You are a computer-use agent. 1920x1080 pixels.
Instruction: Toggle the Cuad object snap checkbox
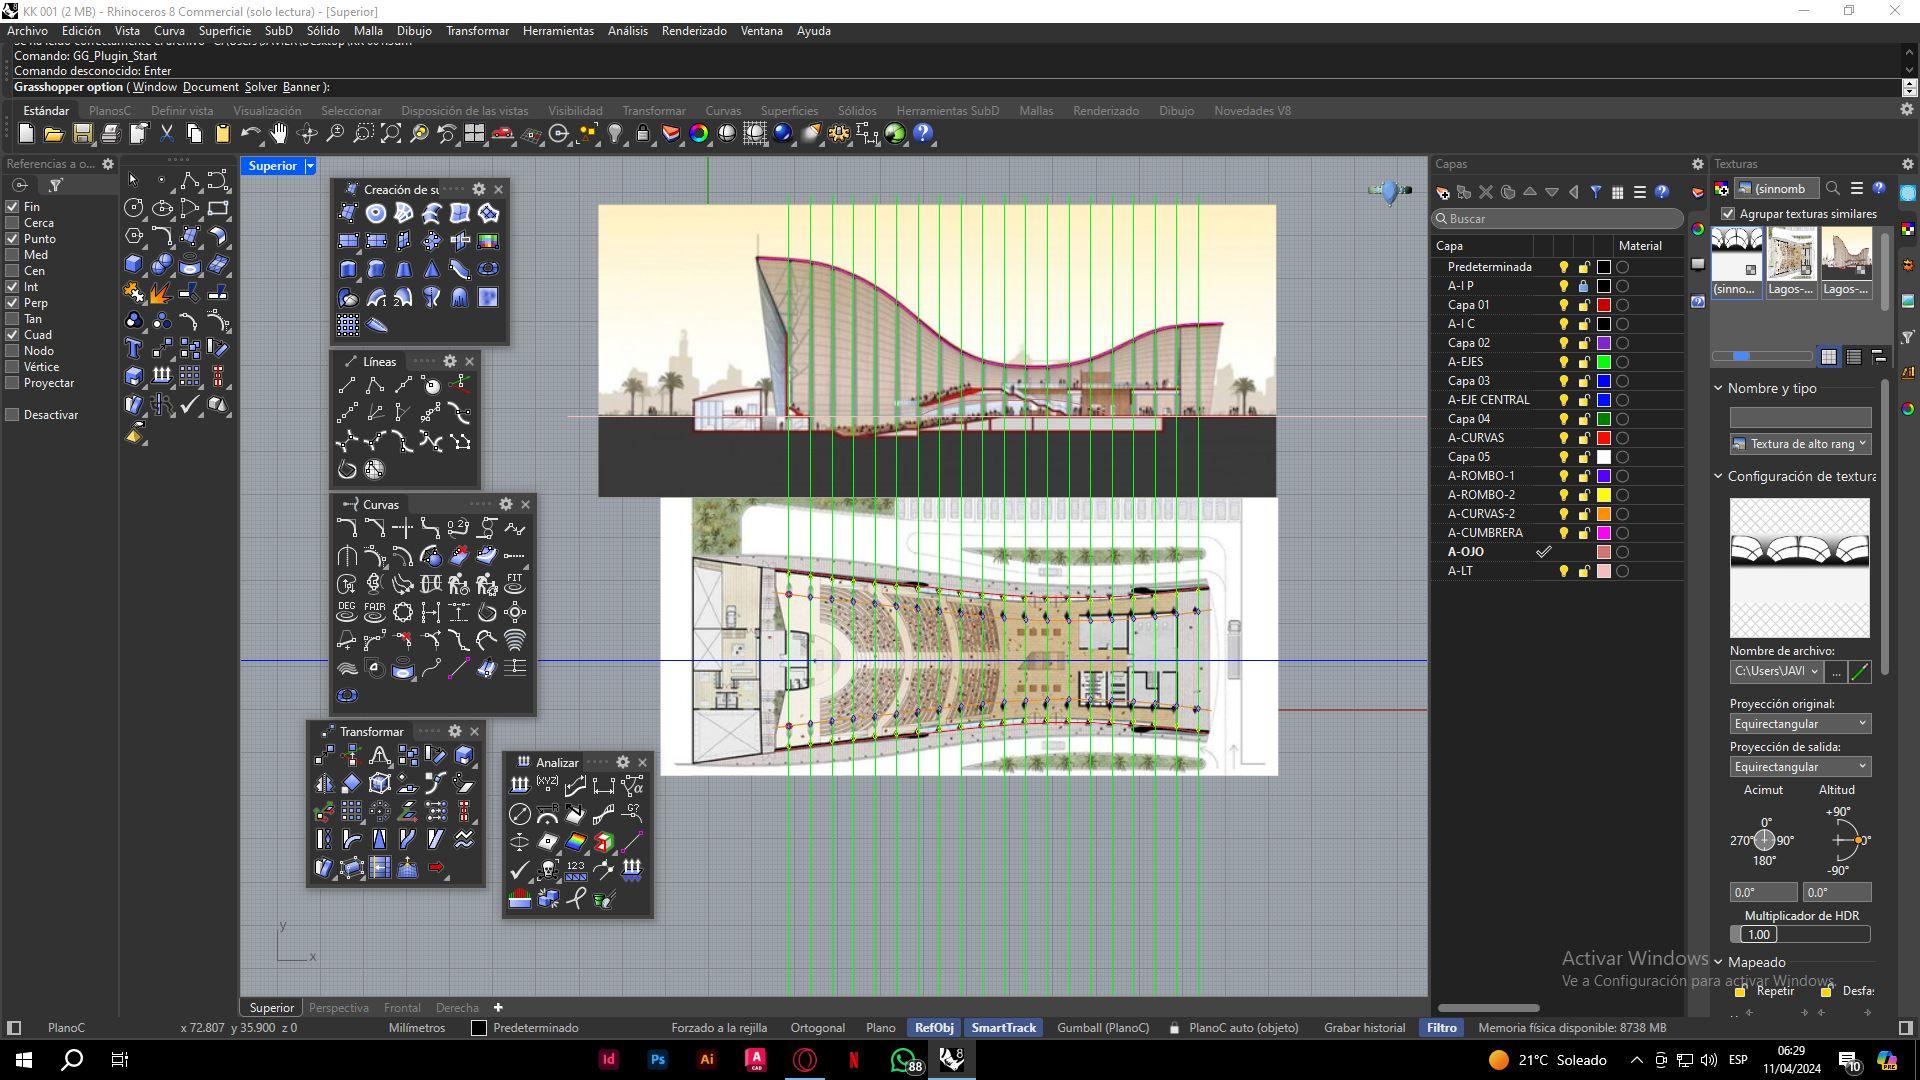point(13,335)
